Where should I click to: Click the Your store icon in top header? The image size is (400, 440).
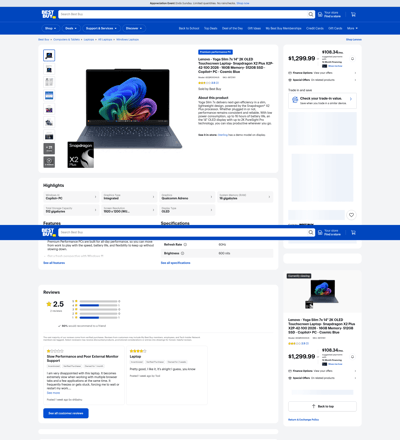[320, 14]
